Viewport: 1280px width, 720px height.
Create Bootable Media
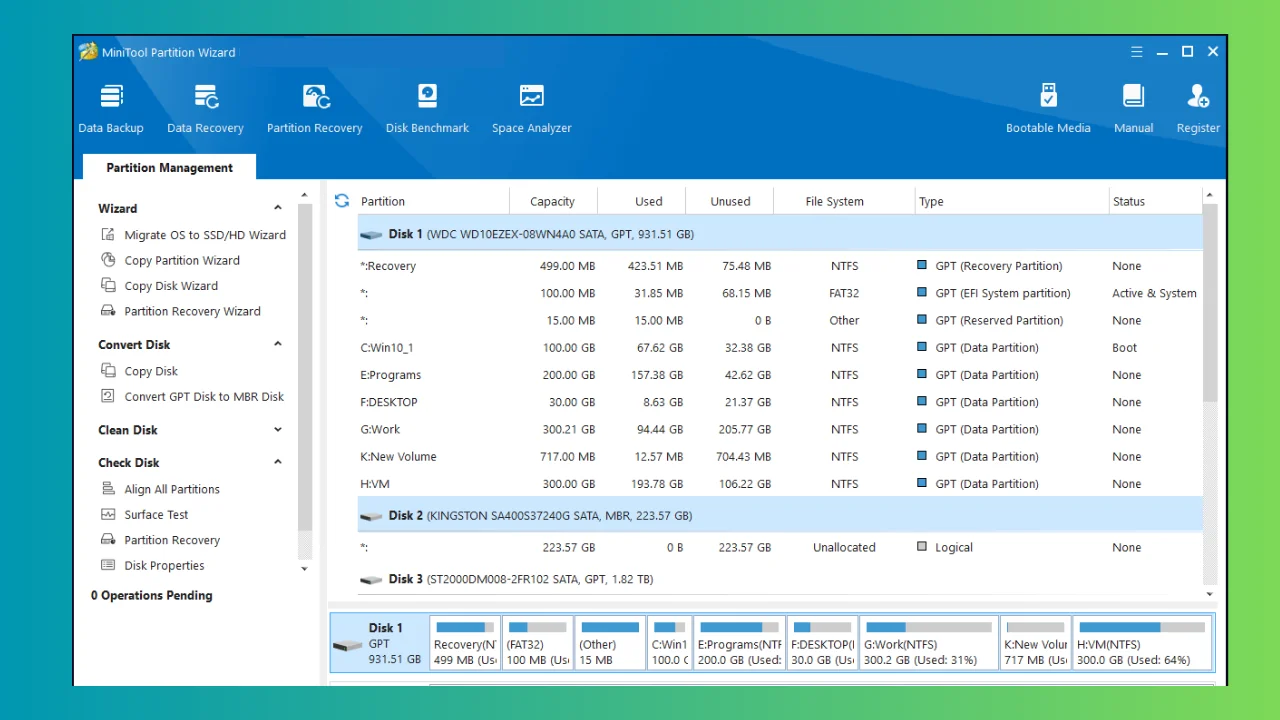pos(1048,109)
